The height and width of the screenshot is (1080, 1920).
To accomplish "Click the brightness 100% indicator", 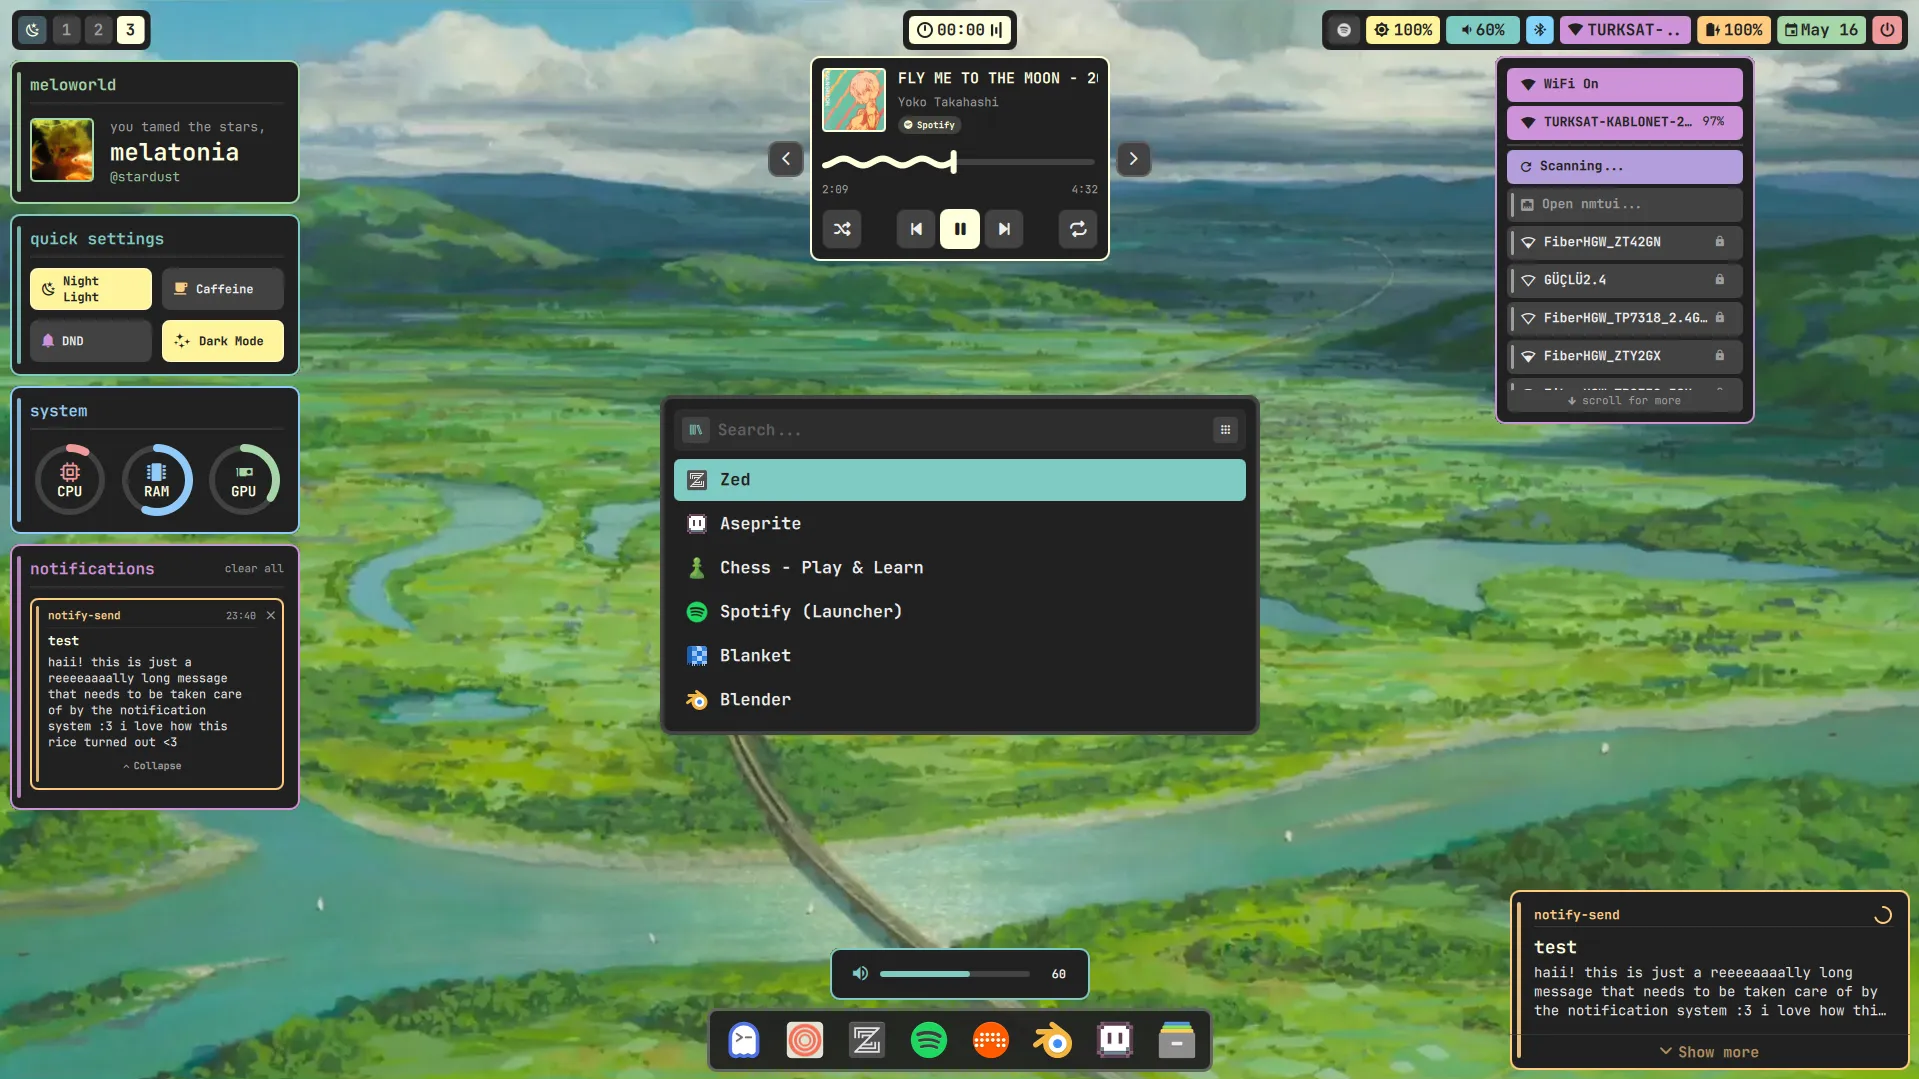I will (x=1403, y=30).
